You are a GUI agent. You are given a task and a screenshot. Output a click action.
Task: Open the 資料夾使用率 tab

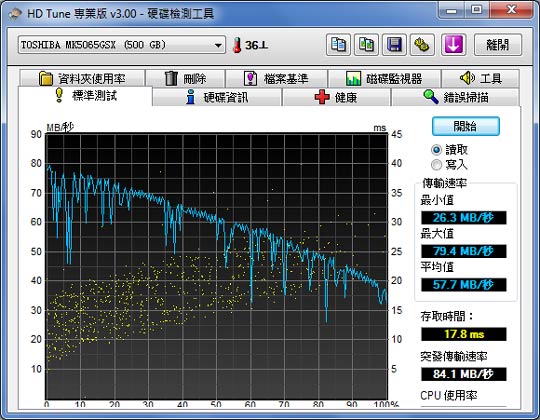[82, 78]
